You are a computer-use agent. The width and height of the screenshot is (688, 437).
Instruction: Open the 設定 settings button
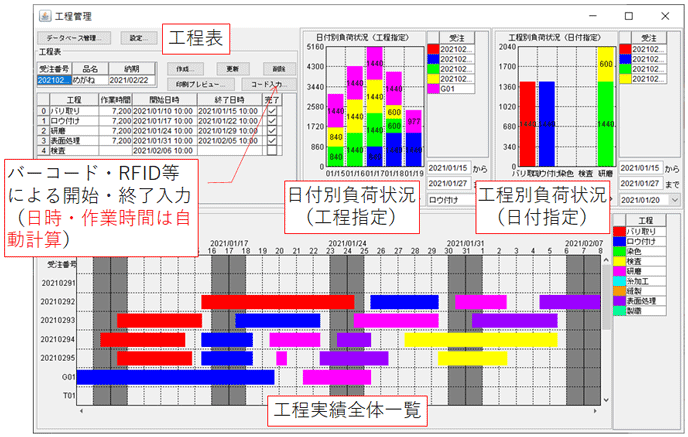tap(139, 38)
